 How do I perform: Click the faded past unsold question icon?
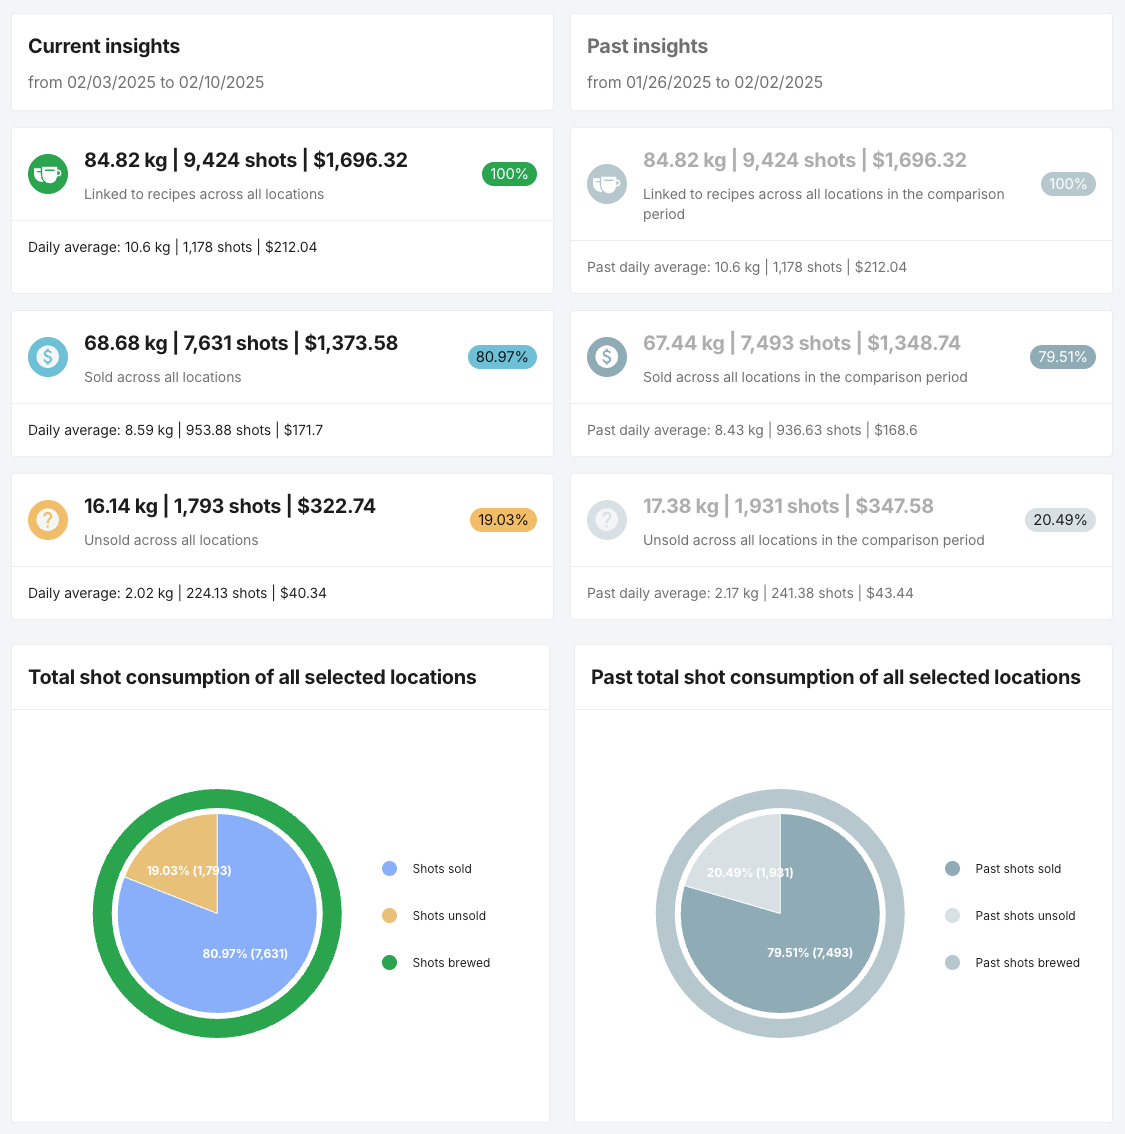[607, 520]
